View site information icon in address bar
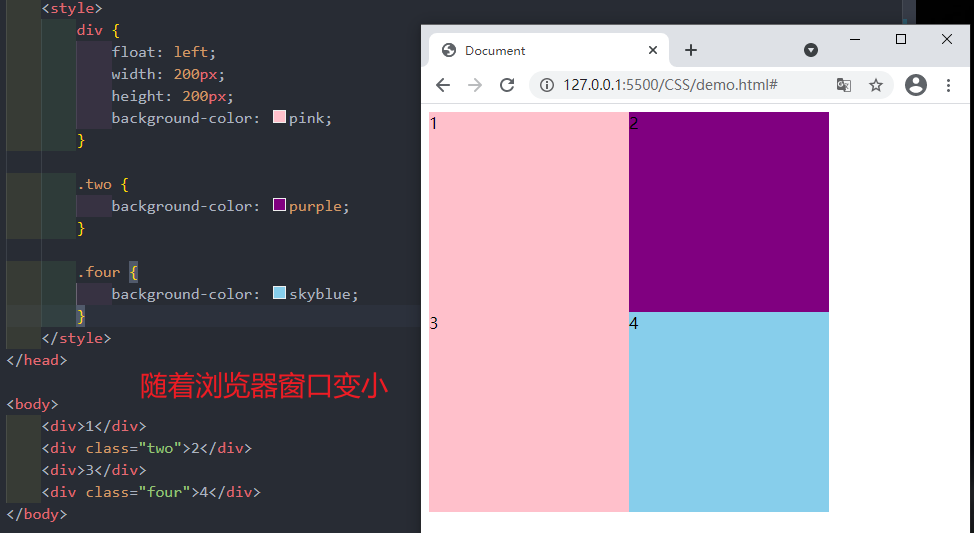 pos(547,85)
